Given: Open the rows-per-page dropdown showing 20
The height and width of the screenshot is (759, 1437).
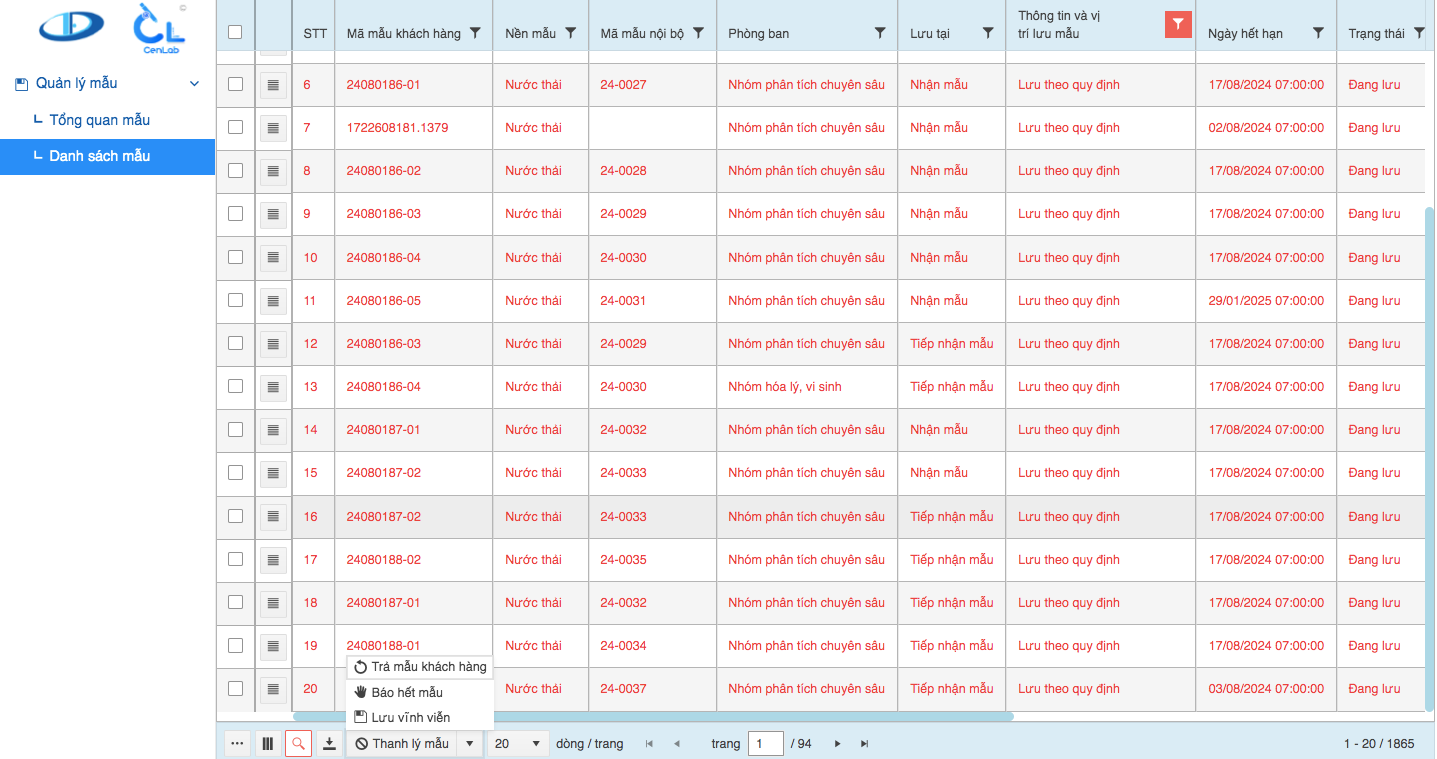Looking at the screenshot, I should 518,744.
